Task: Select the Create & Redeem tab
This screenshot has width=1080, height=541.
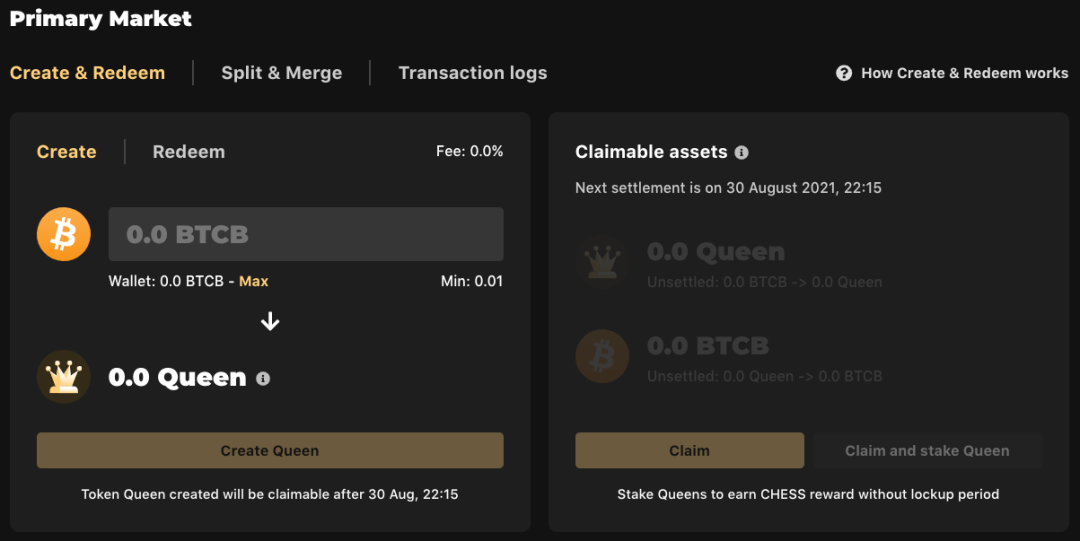Action: coord(87,73)
